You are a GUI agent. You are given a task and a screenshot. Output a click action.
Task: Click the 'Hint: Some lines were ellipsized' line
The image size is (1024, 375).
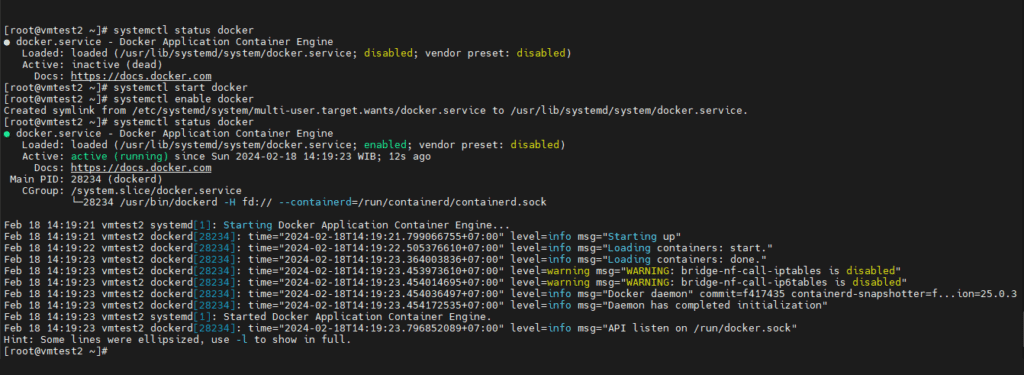click(177, 340)
